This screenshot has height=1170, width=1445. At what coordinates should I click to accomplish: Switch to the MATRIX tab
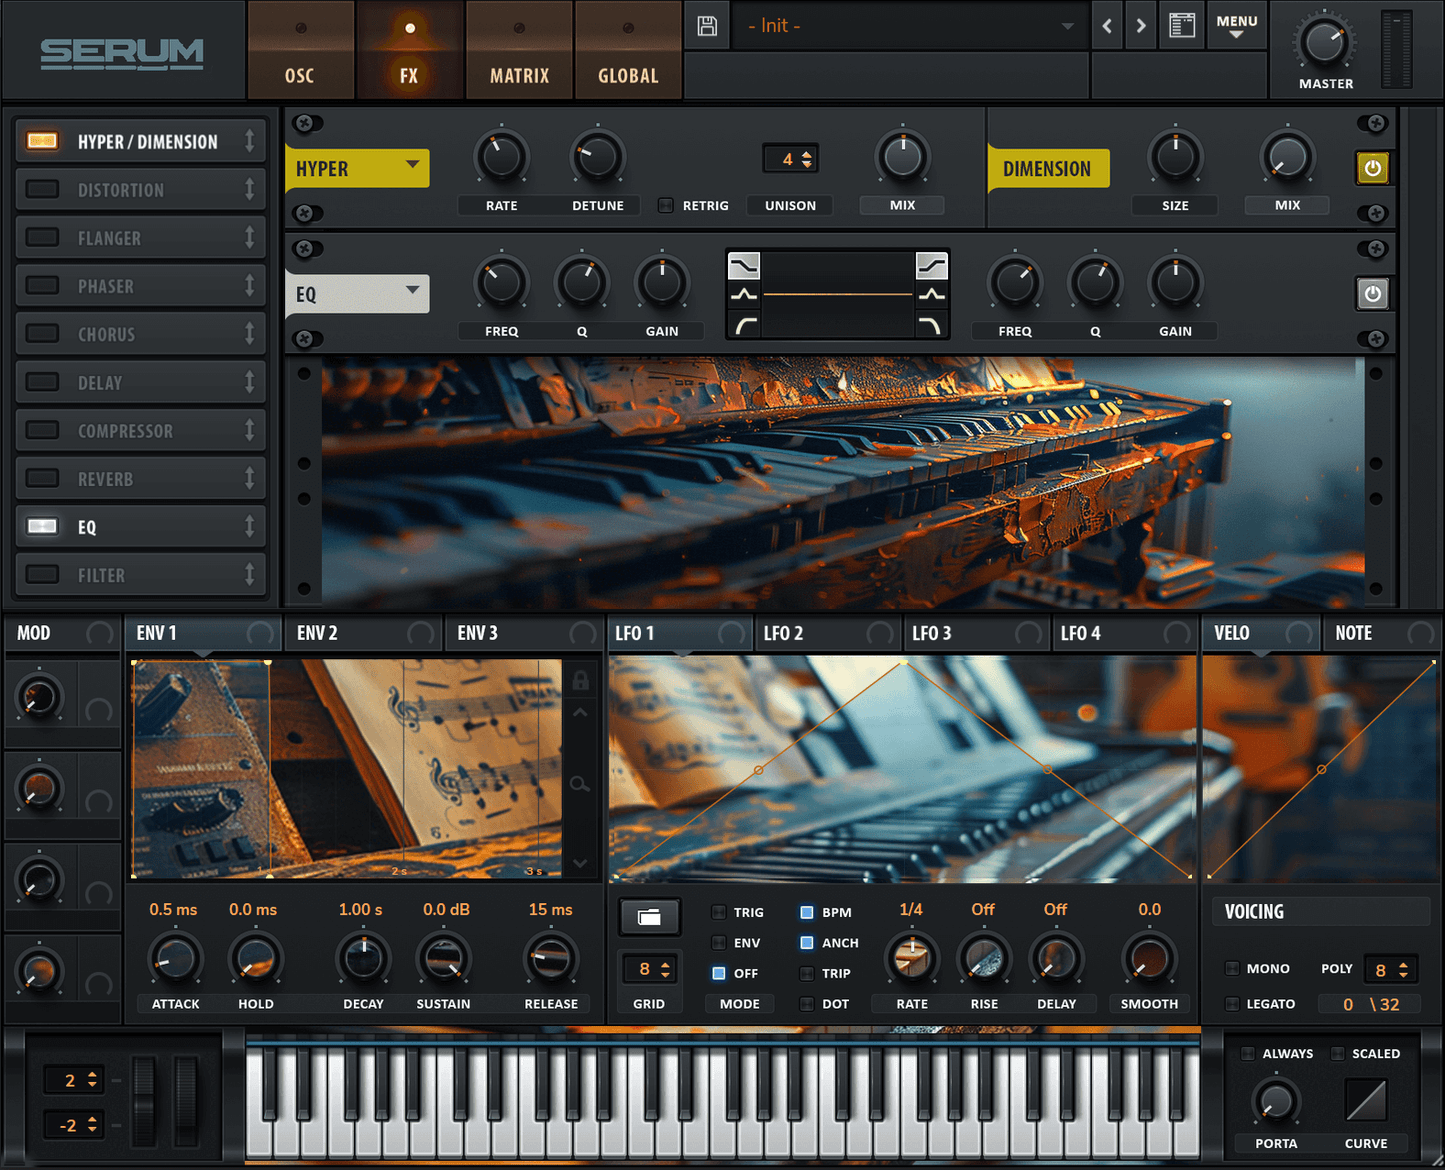click(x=519, y=50)
